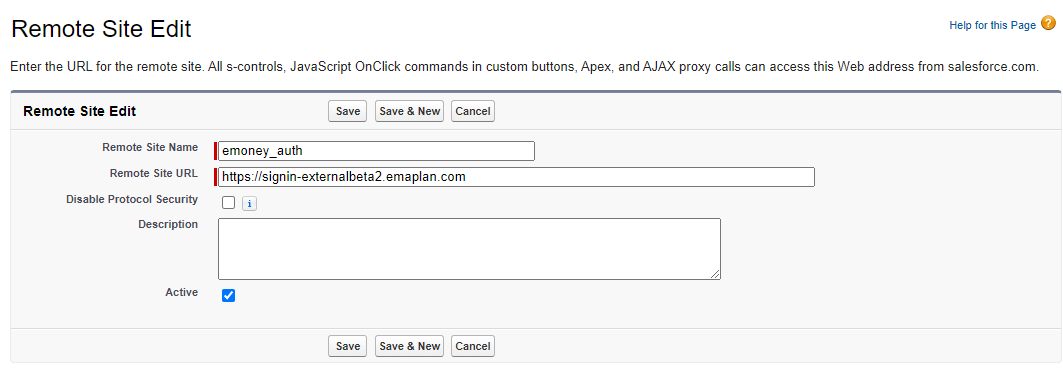The width and height of the screenshot is (1063, 387).
Task: Click into the Remote Site URL field
Action: [x=516, y=177]
